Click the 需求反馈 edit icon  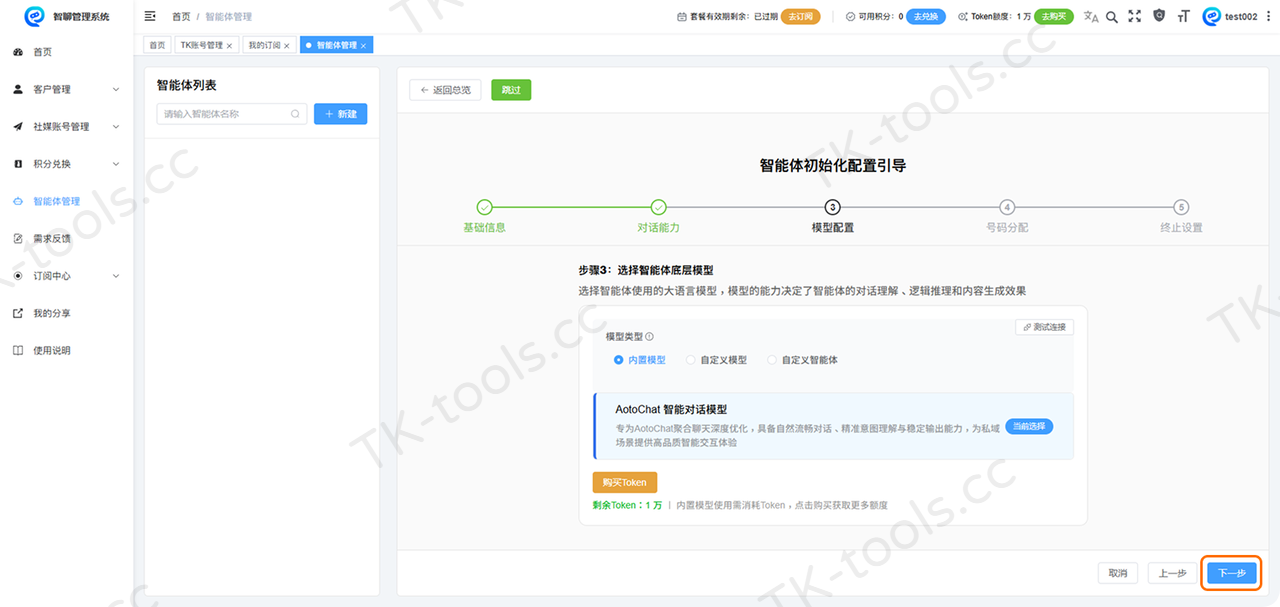coord(18,238)
